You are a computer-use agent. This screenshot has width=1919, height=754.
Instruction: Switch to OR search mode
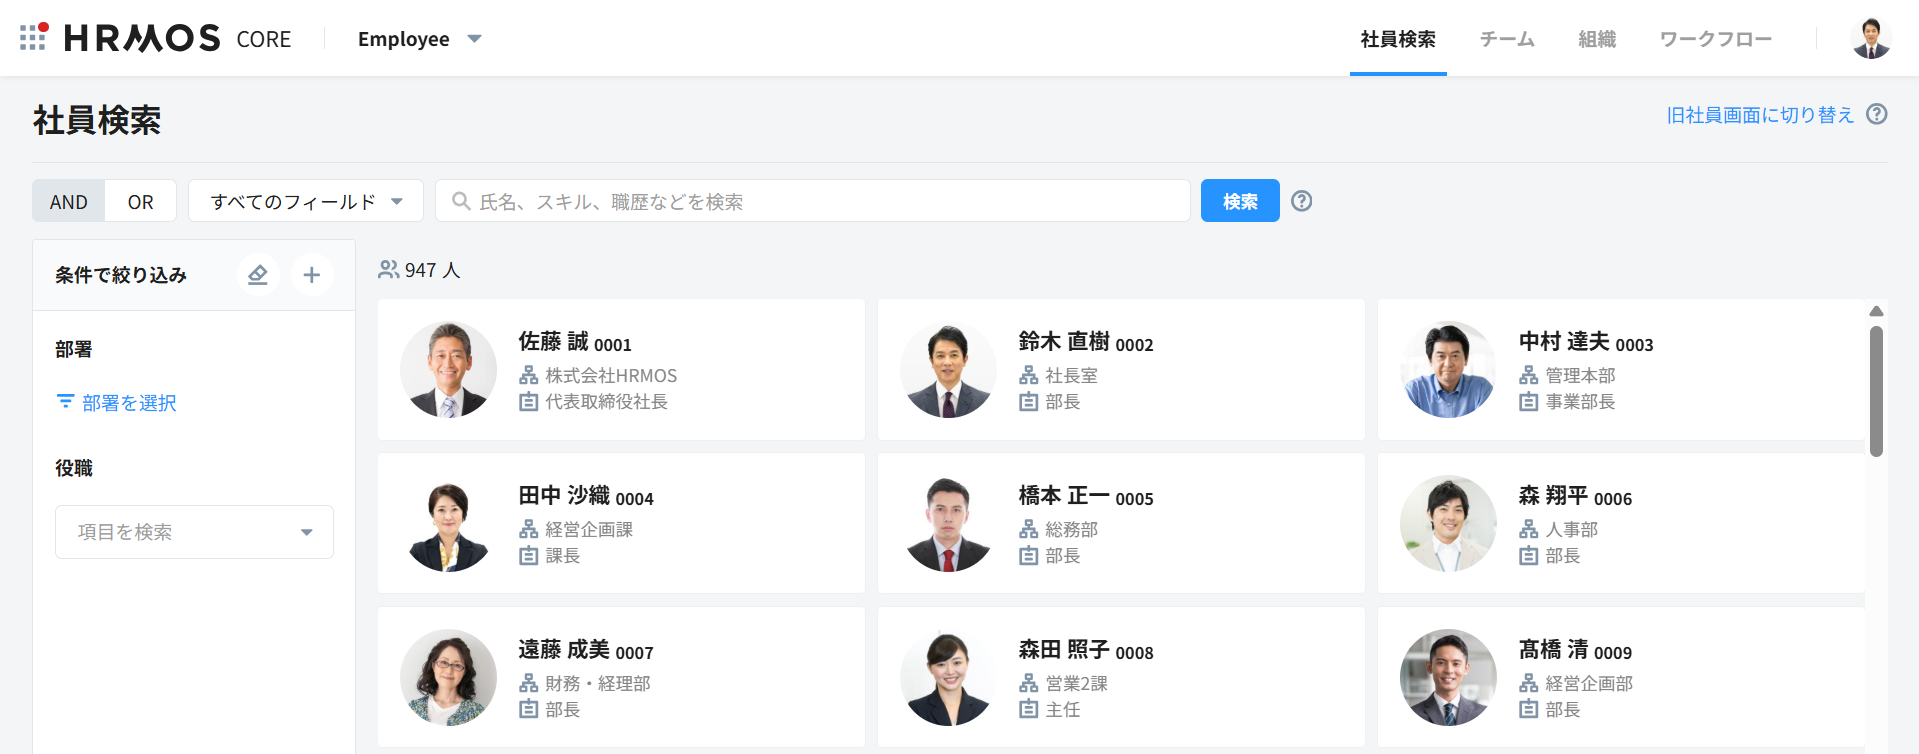click(141, 201)
